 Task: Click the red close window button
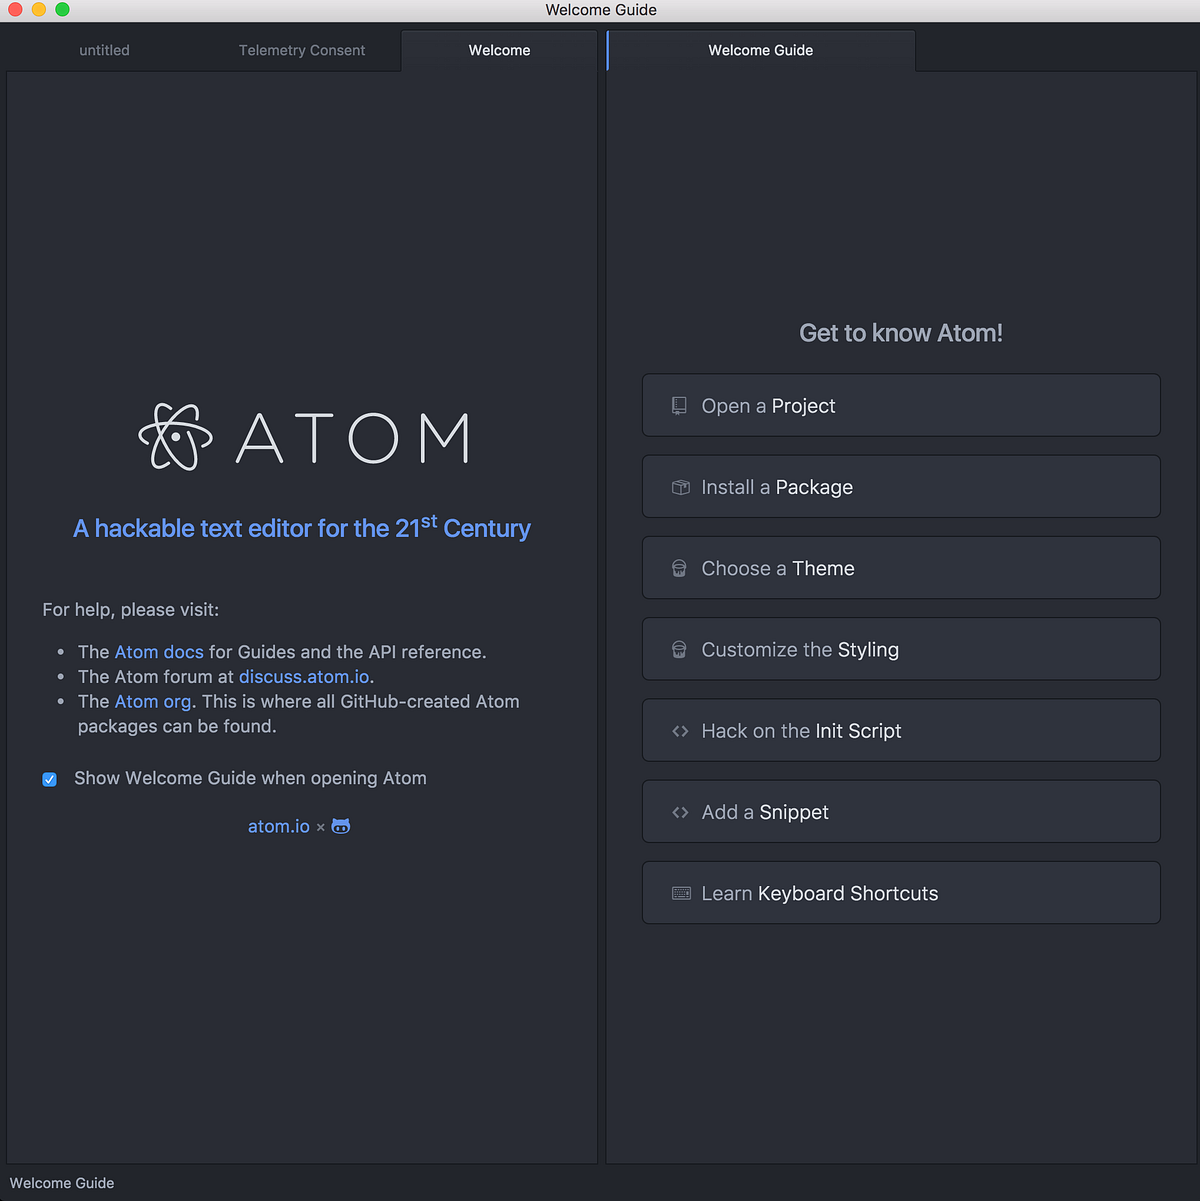click(15, 9)
